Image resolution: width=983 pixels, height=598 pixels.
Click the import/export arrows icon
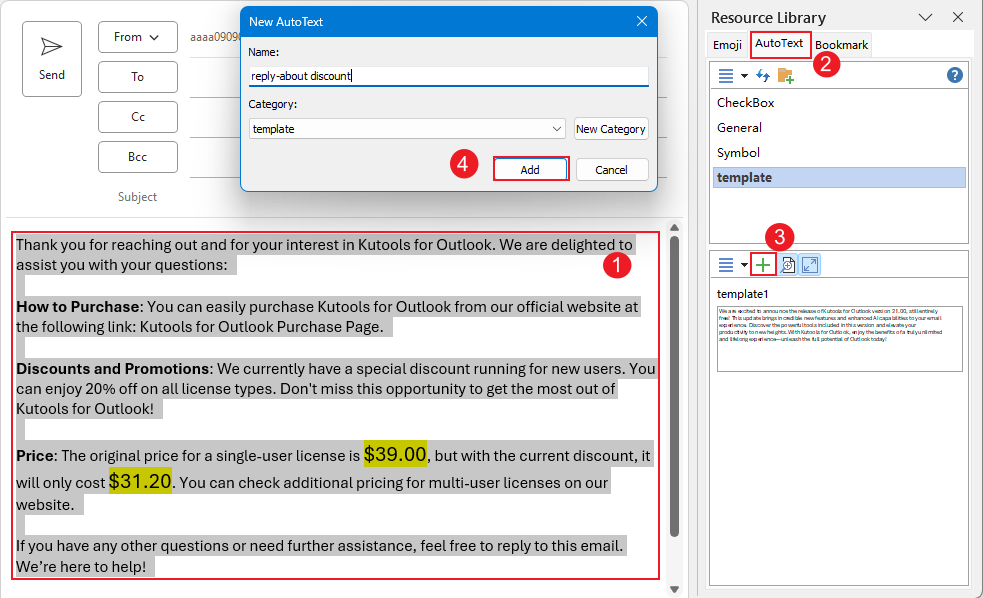(763, 76)
